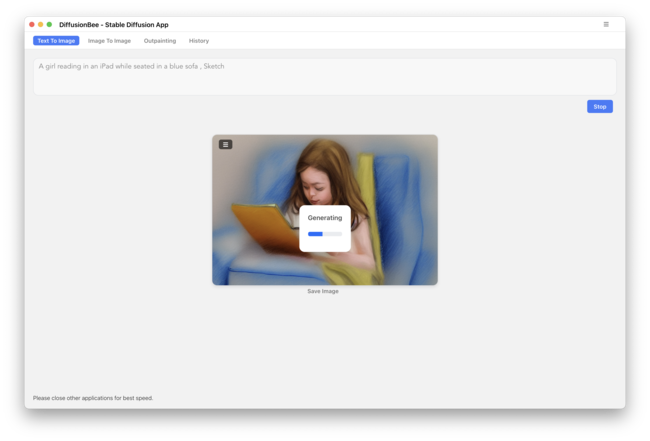Screen dimensions: 650x441
Task: Maximize the window with green button
Action: click(x=49, y=24)
